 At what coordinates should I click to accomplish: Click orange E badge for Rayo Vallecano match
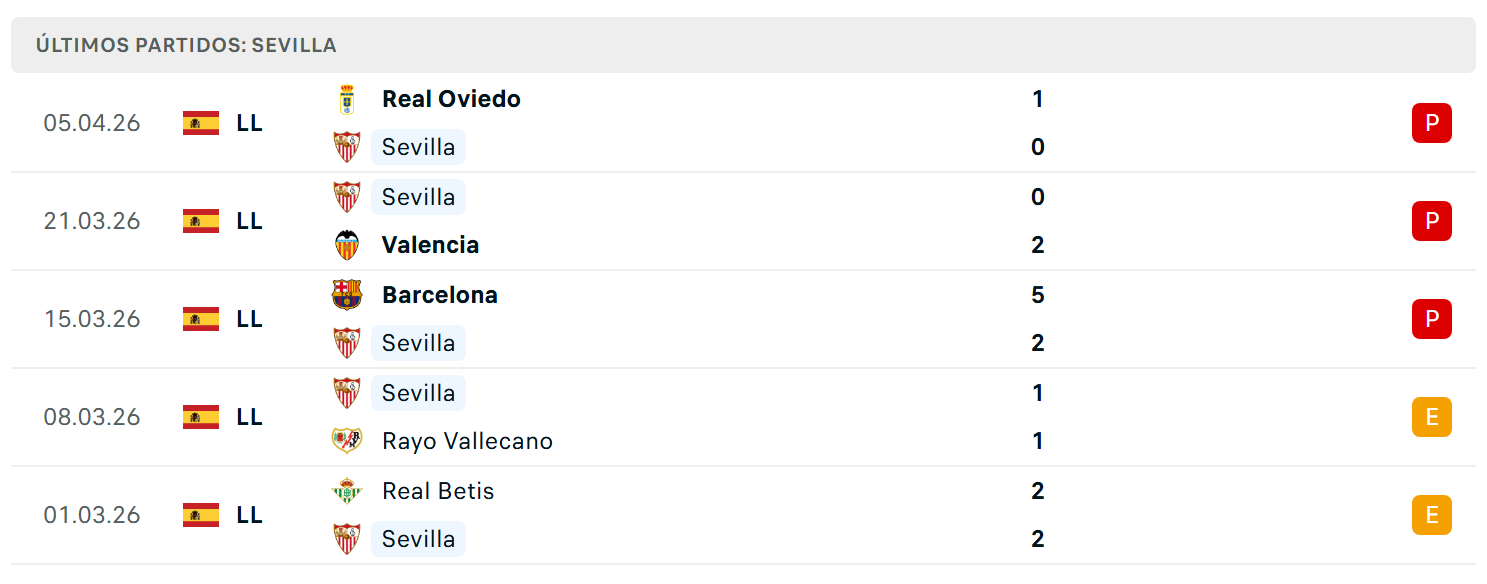point(1431,417)
